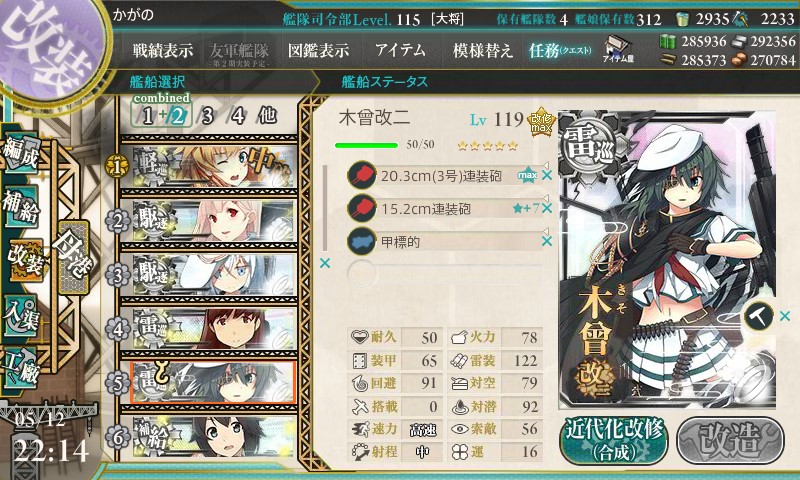
Task: Switch to fleet 3 tab
Action: click(x=207, y=116)
